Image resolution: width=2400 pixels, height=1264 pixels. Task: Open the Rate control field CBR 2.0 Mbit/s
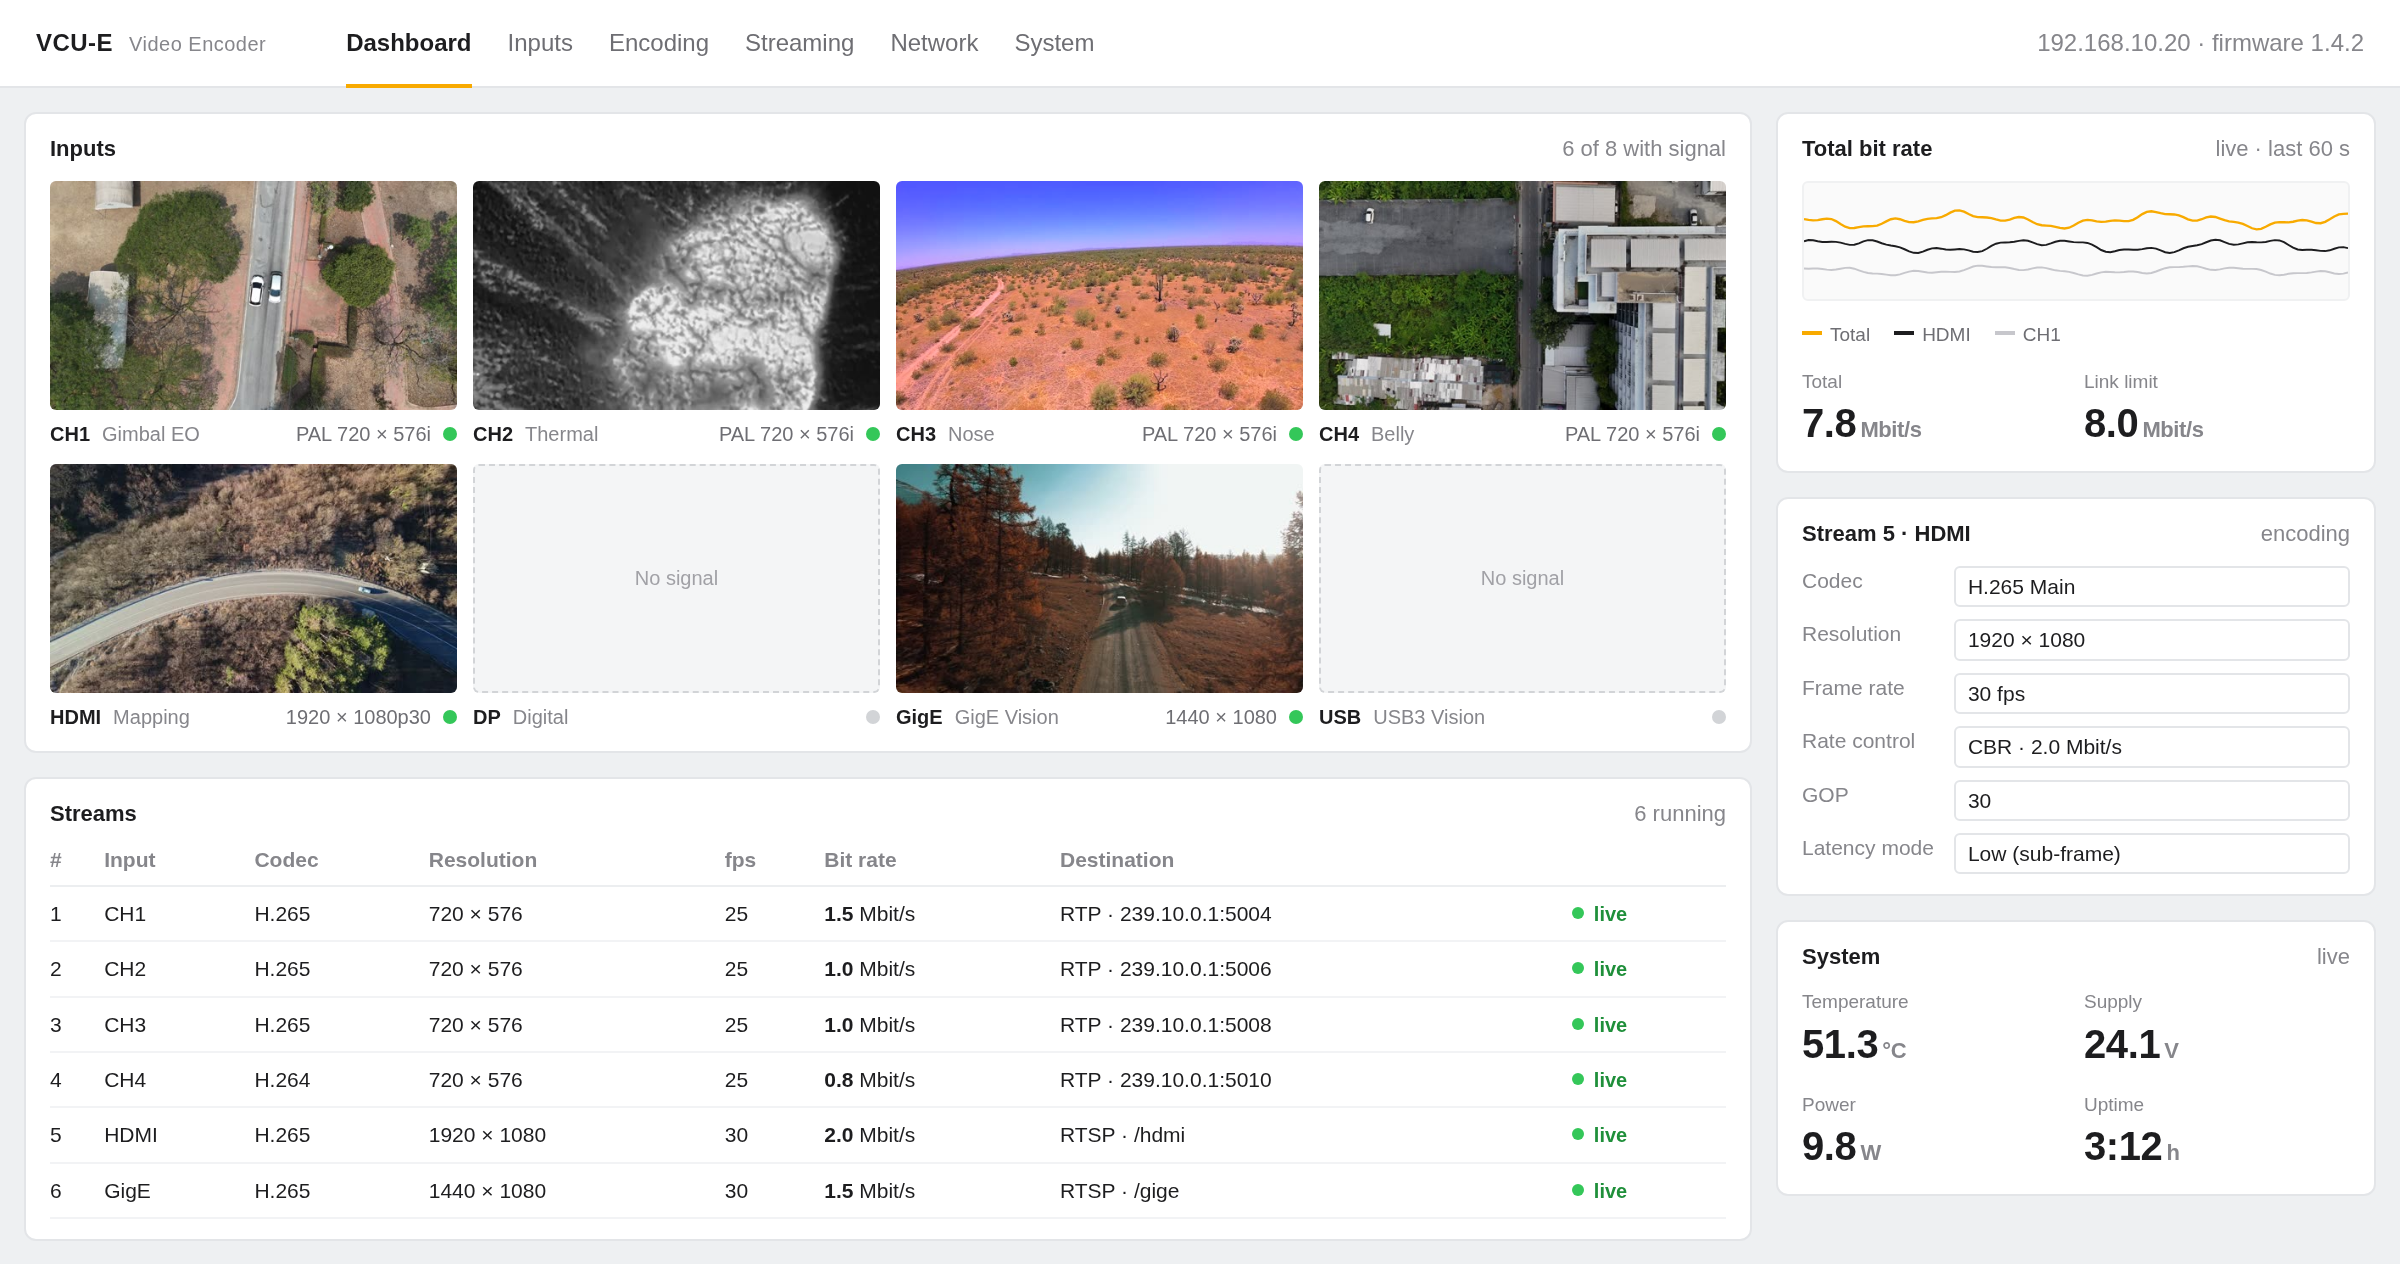[x=2151, y=747]
